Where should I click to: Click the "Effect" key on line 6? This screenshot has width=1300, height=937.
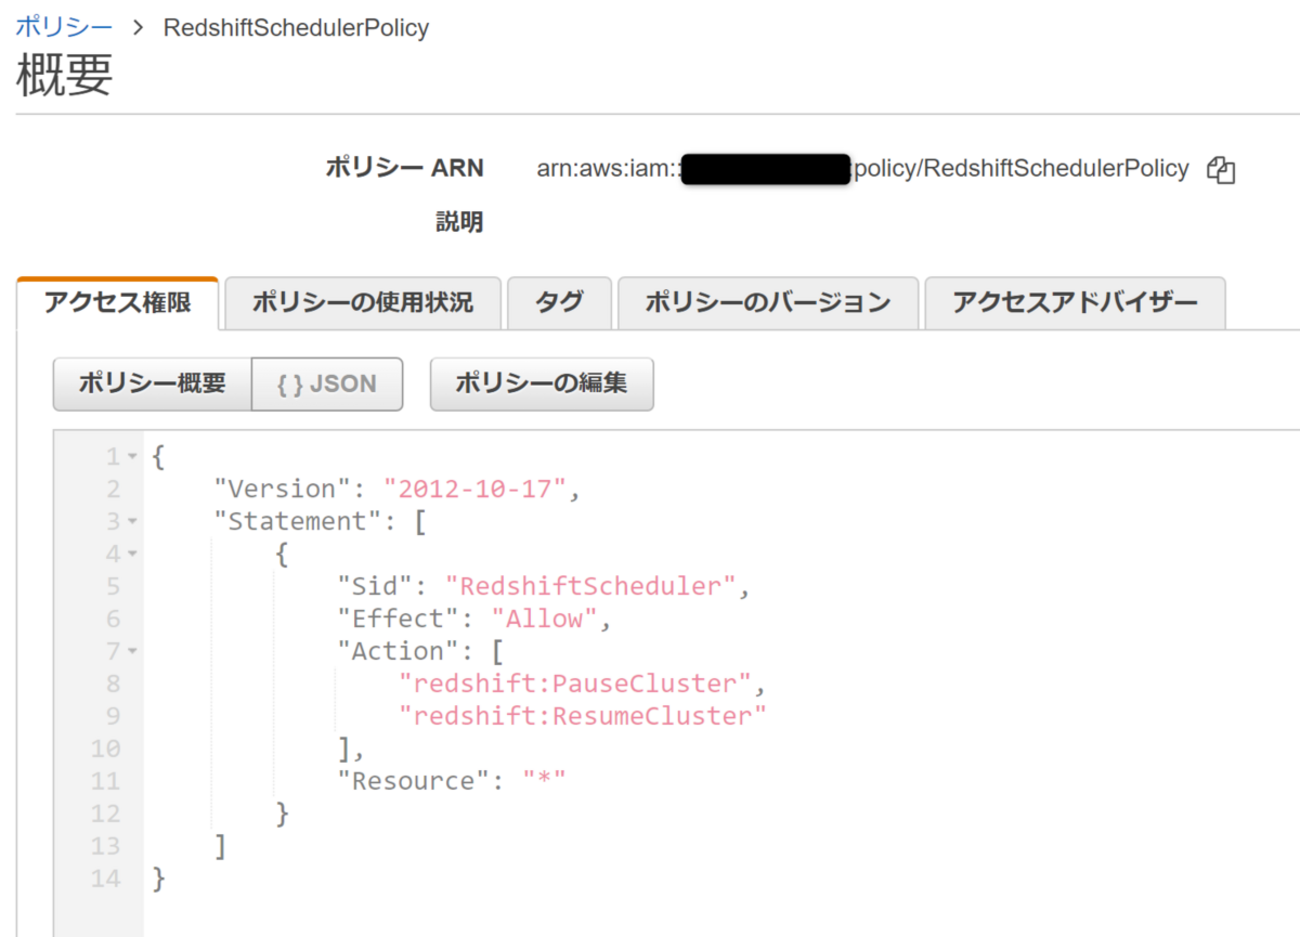click(x=398, y=619)
